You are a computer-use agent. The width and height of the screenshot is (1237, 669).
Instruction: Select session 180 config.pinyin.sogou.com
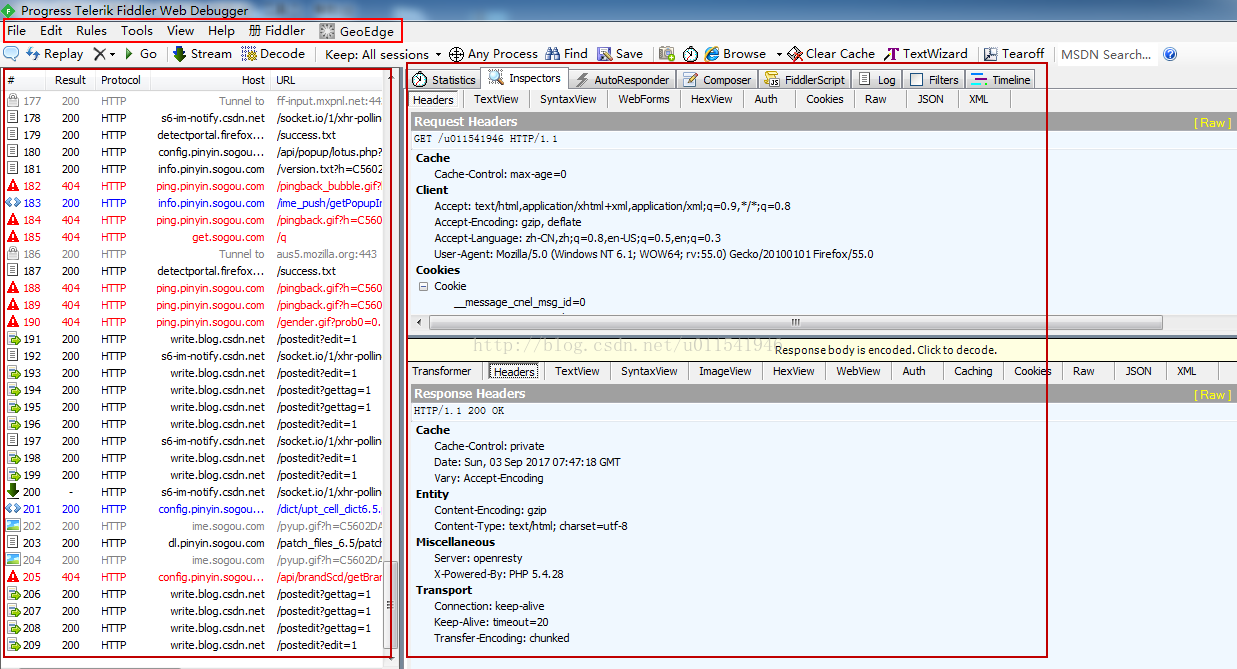pyautogui.click(x=194, y=152)
